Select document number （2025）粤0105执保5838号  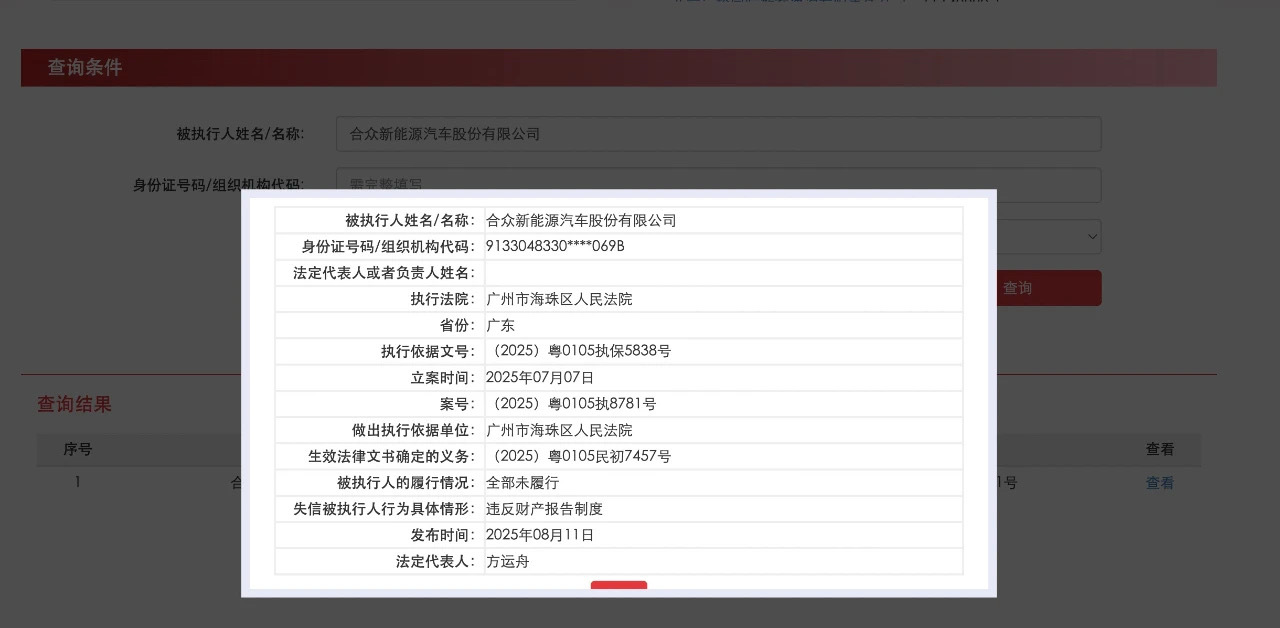tap(578, 351)
